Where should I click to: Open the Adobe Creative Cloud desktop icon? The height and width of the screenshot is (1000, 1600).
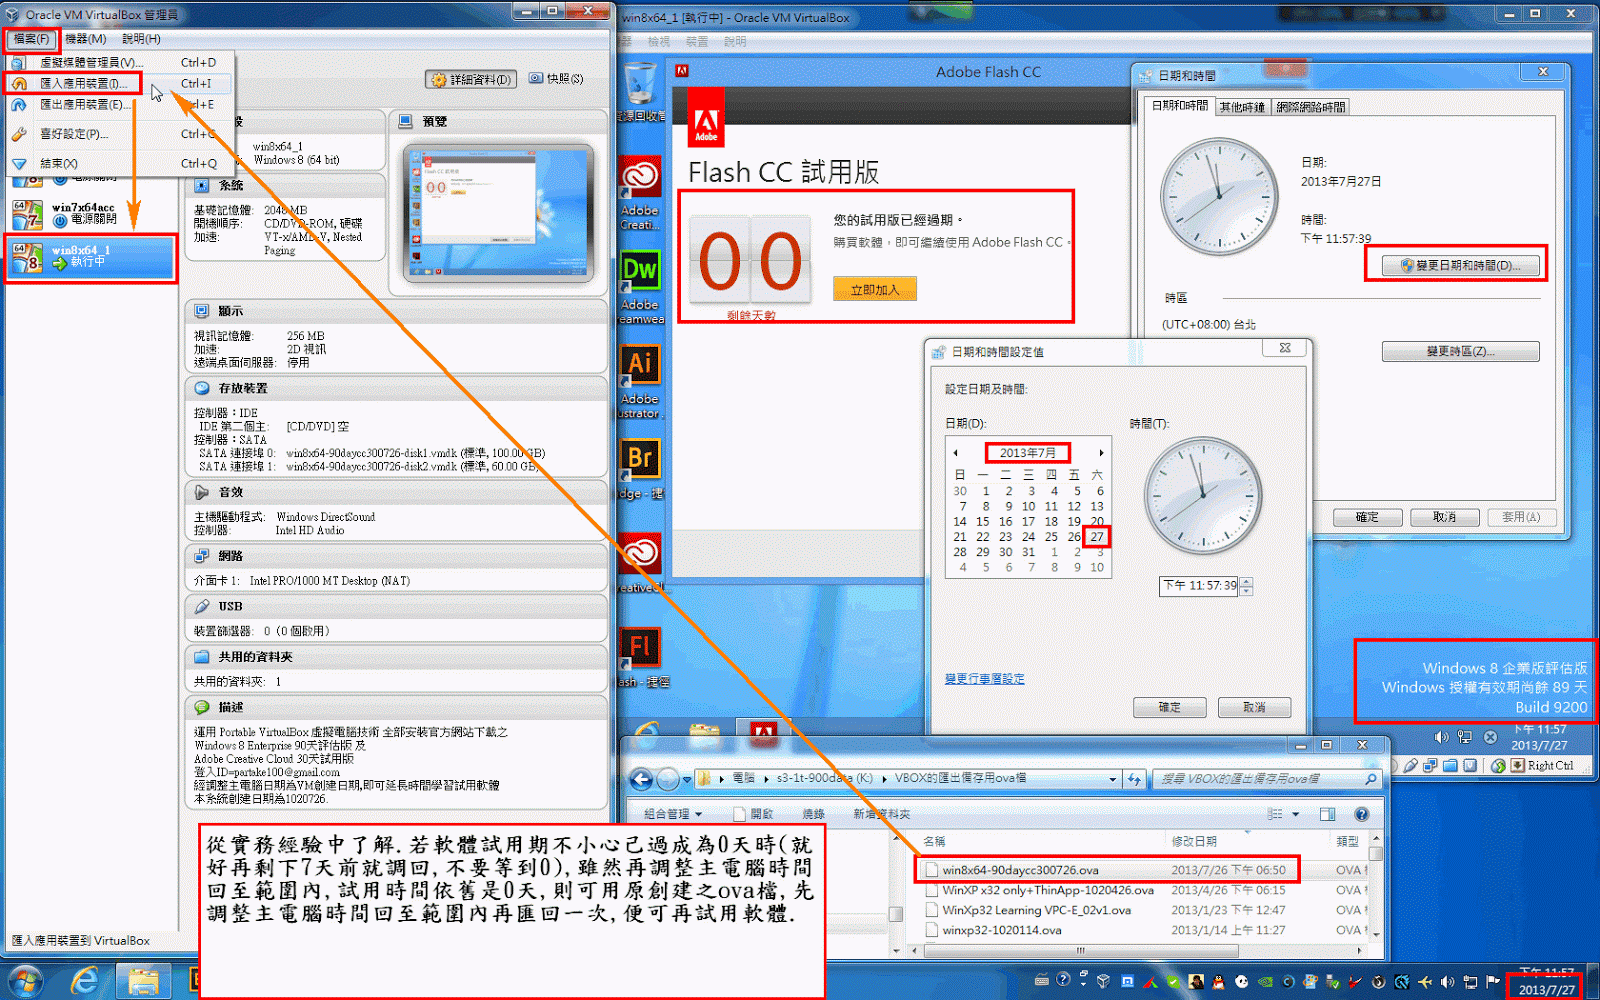640,194
